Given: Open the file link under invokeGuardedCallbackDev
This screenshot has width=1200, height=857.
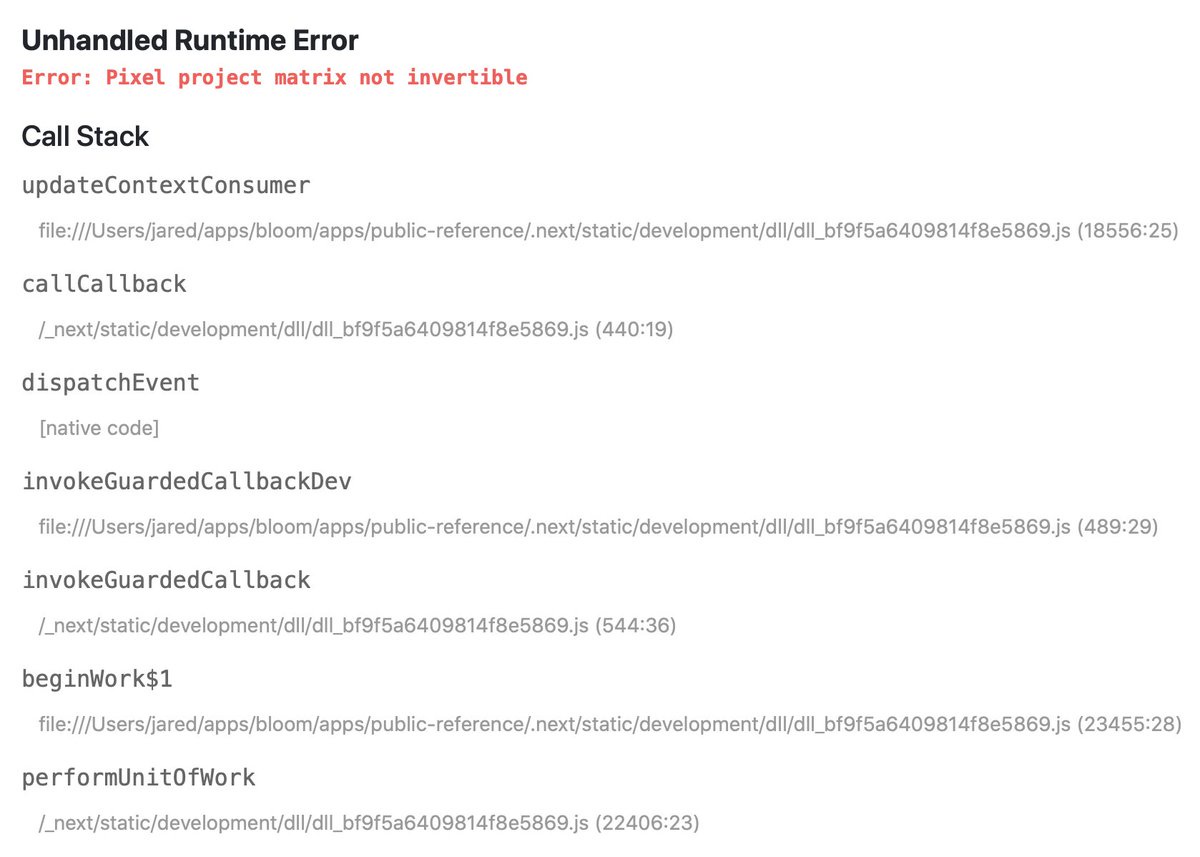Looking at the screenshot, I should point(555,527).
